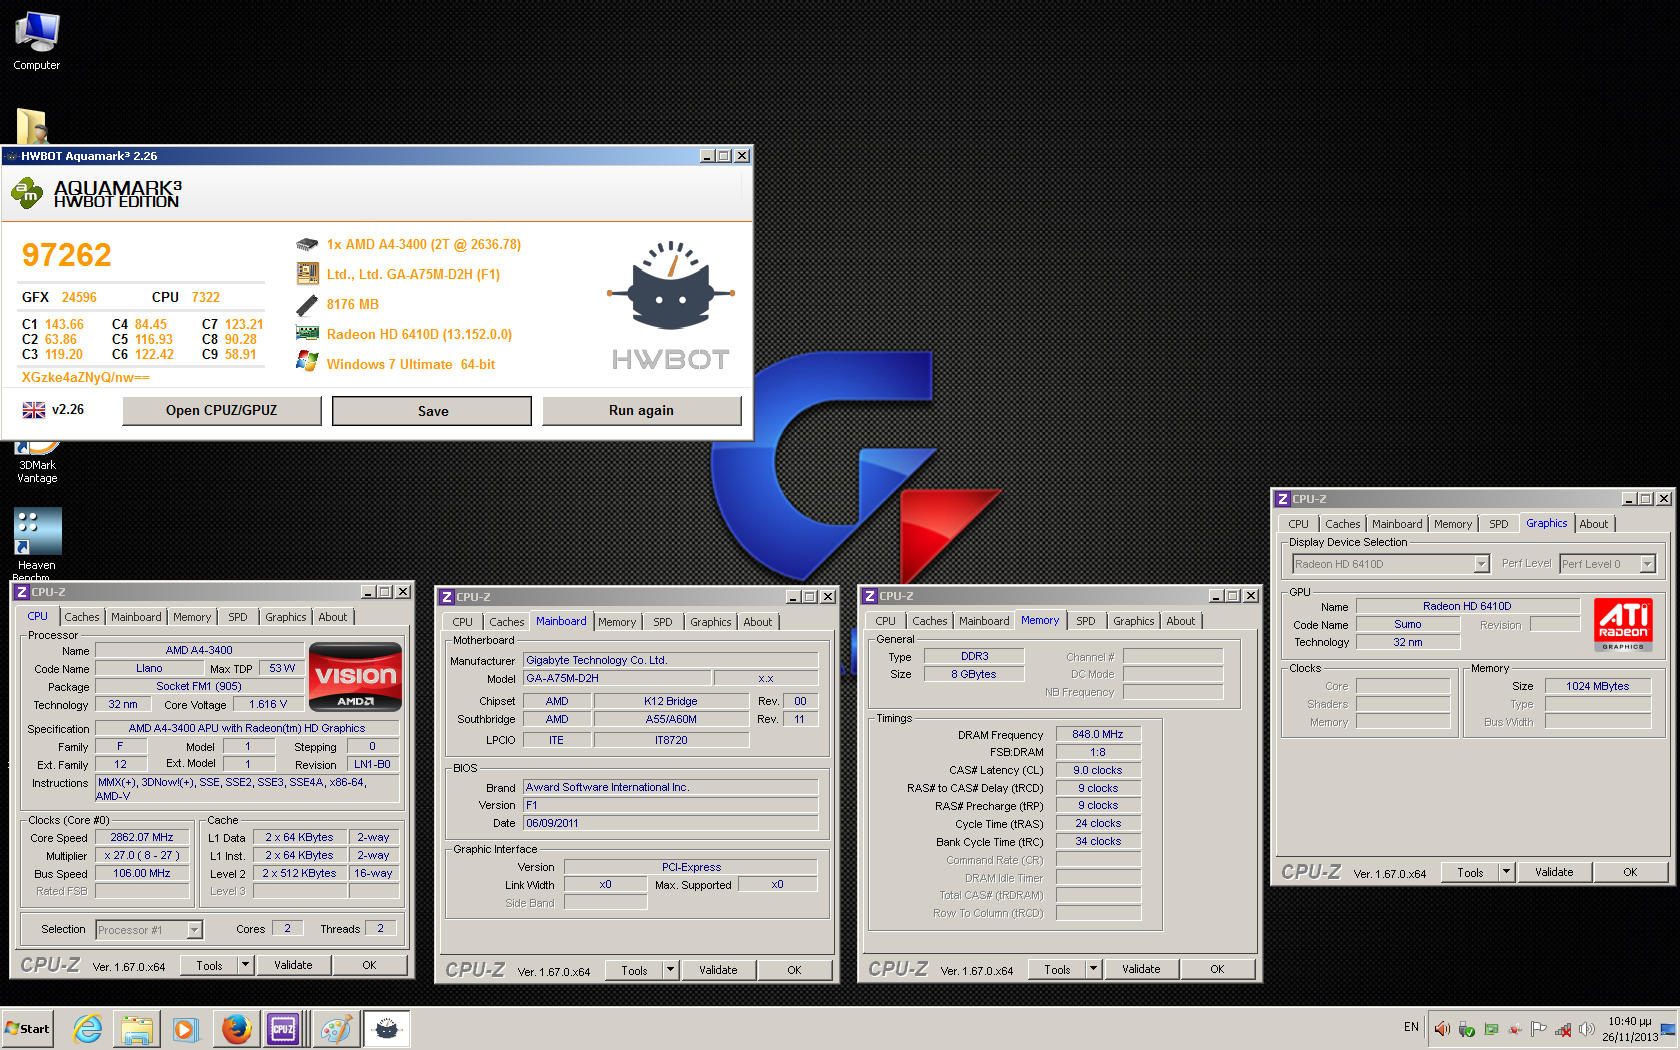Click the RAM stick icon beside 8176 MB

307,304
